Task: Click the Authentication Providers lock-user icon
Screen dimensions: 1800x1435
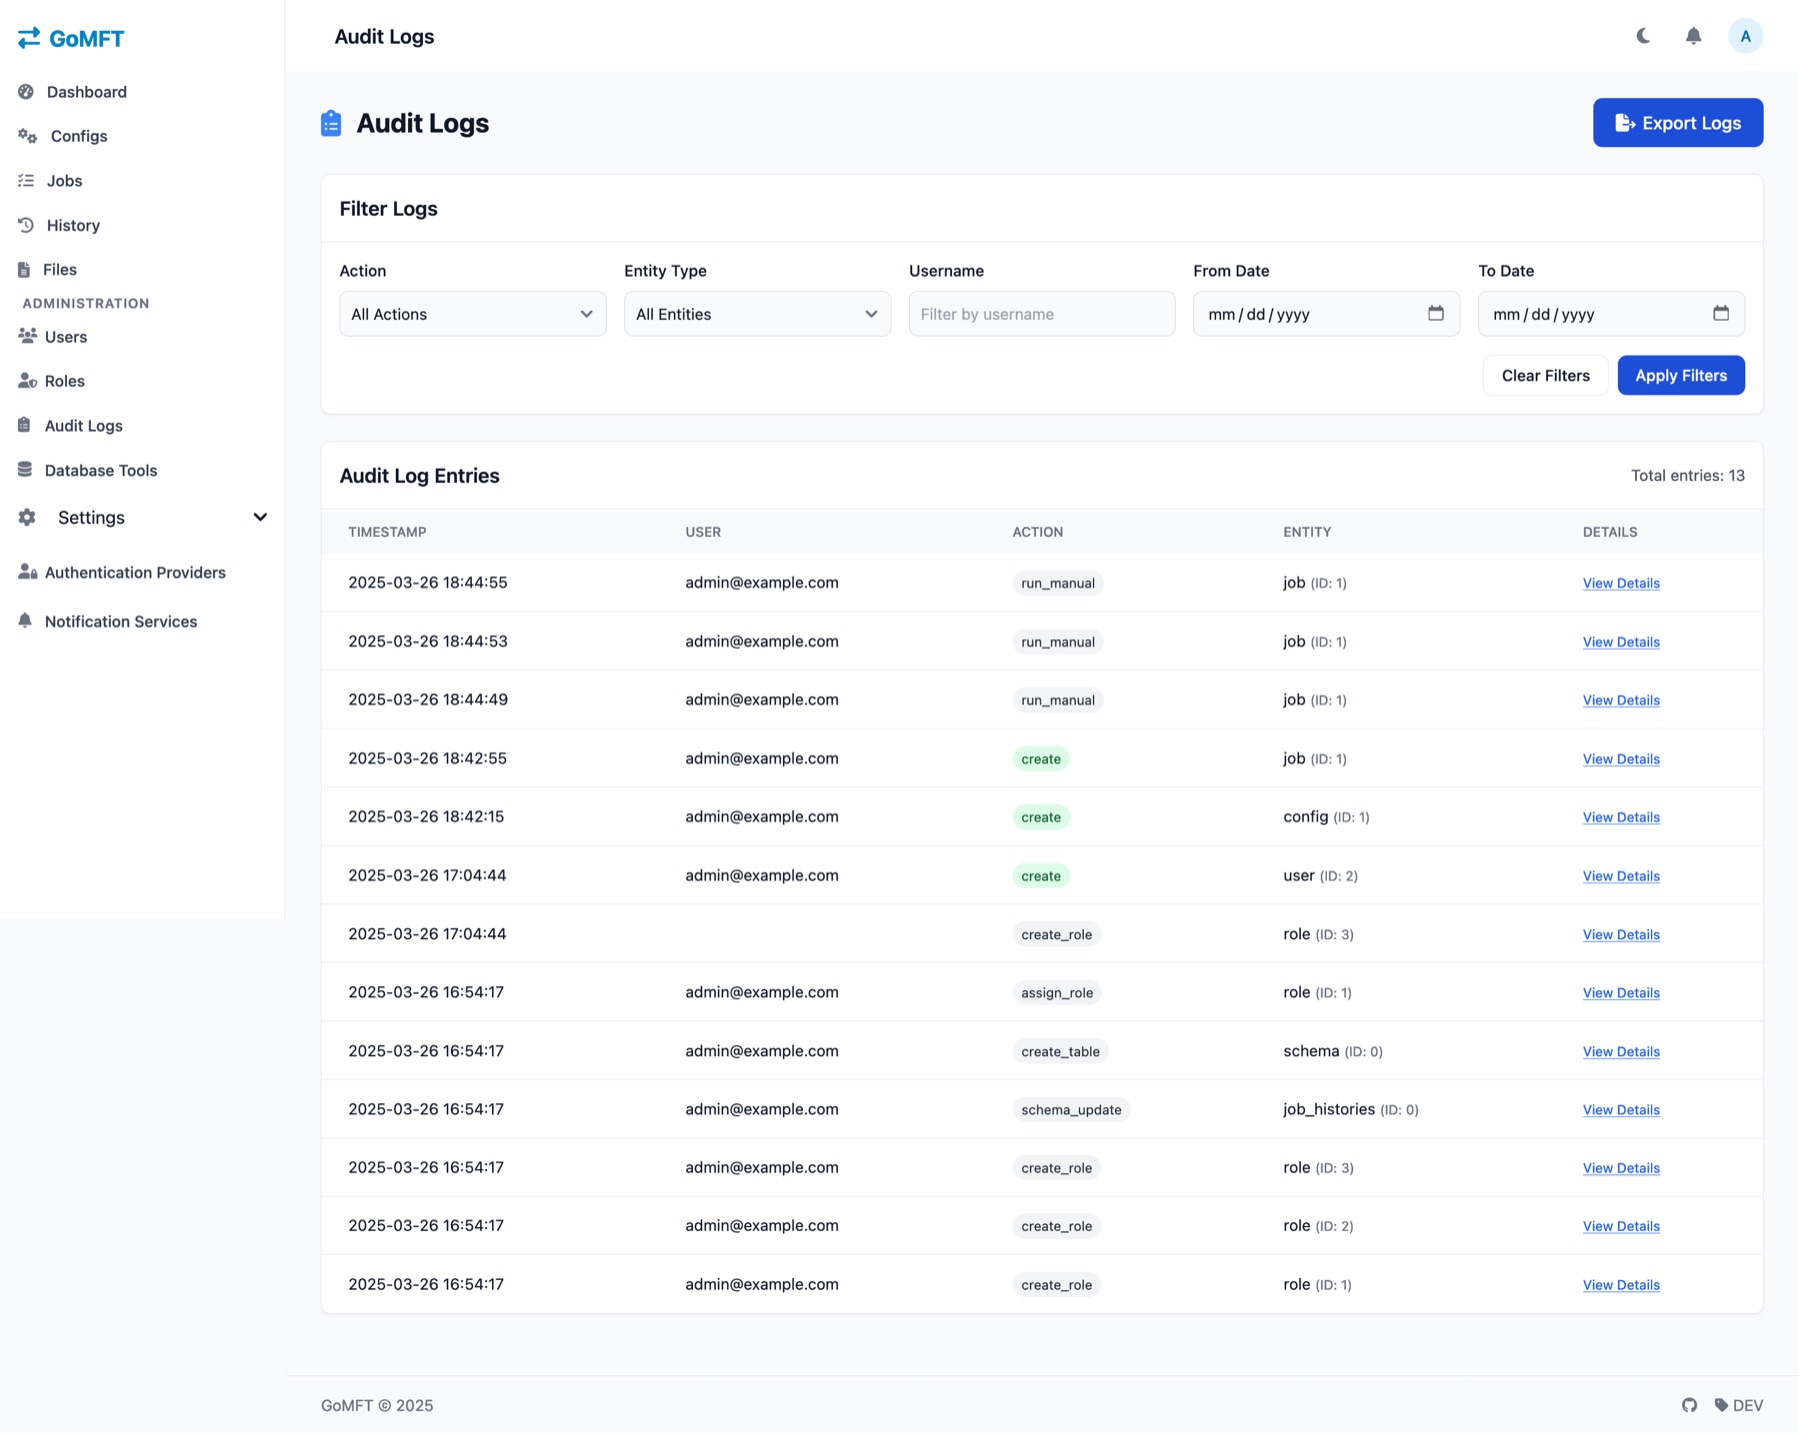Action: click(28, 572)
